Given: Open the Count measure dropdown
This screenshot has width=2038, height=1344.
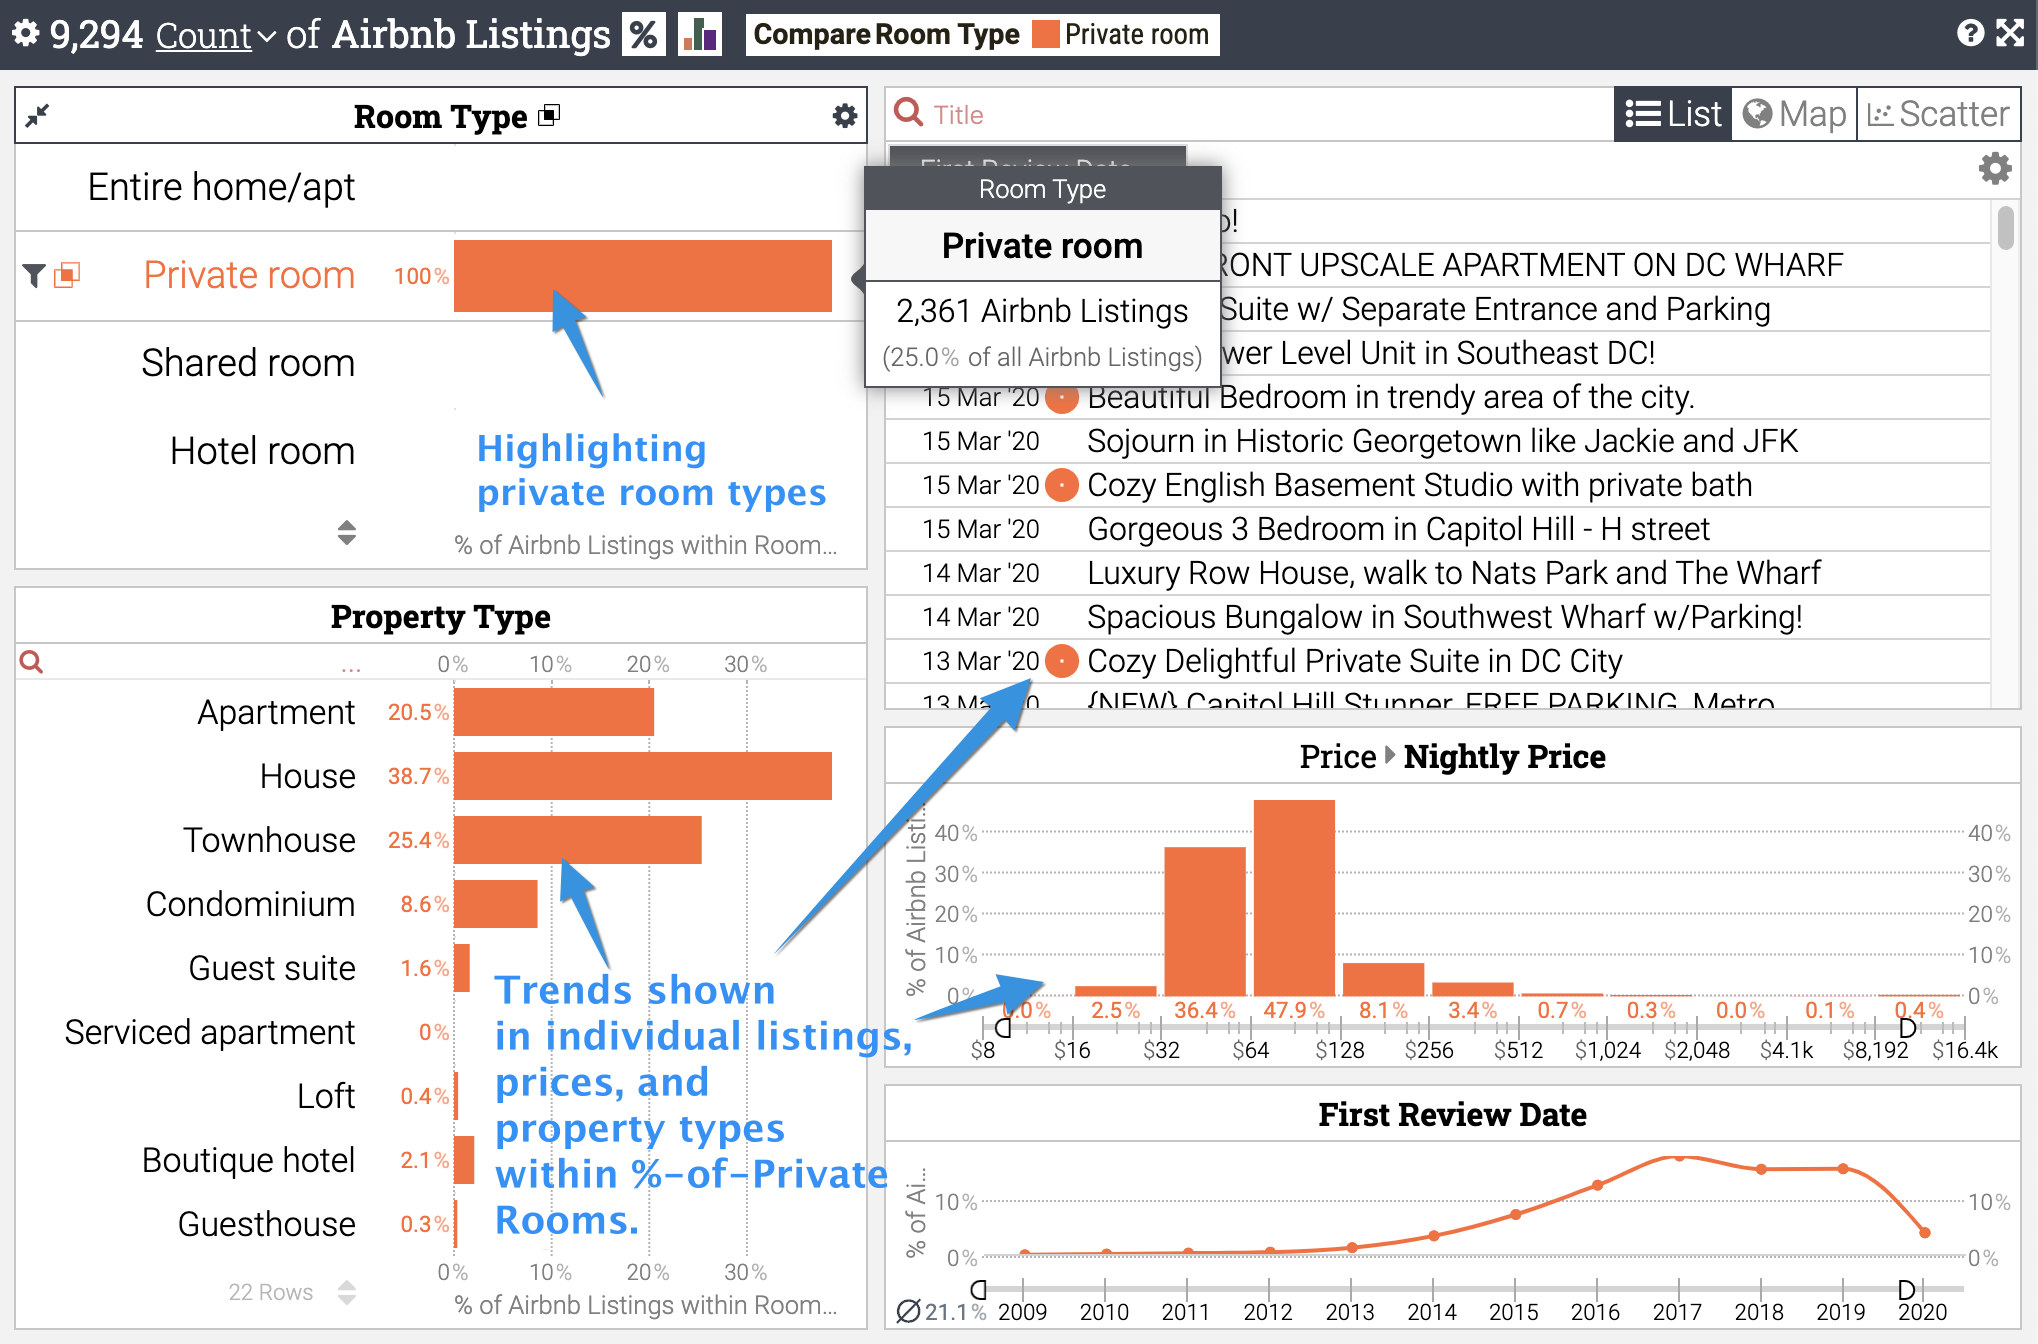Looking at the screenshot, I should click(x=215, y=35).
